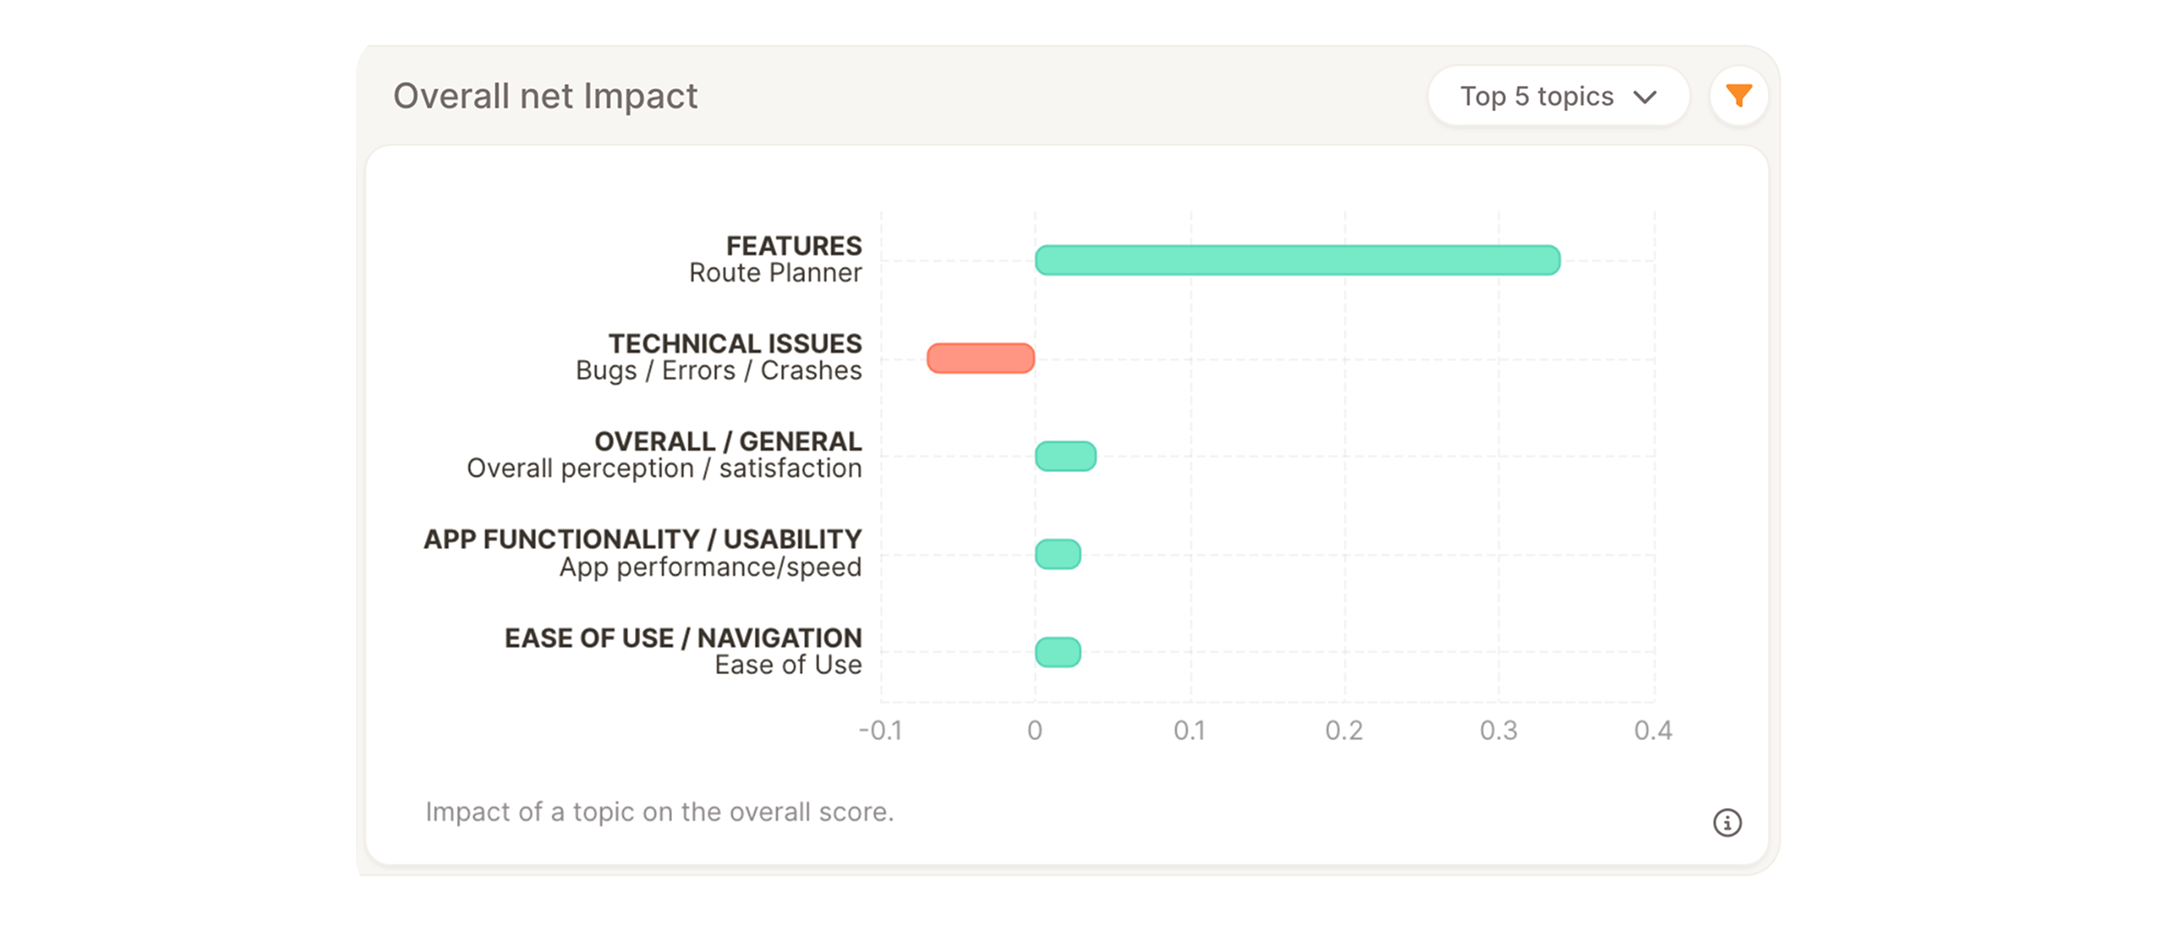The width and height of the screenshot is (2160, 934).
Task: Select the red Bugs / Errors / Crashes bar
Action: (980, 358)
